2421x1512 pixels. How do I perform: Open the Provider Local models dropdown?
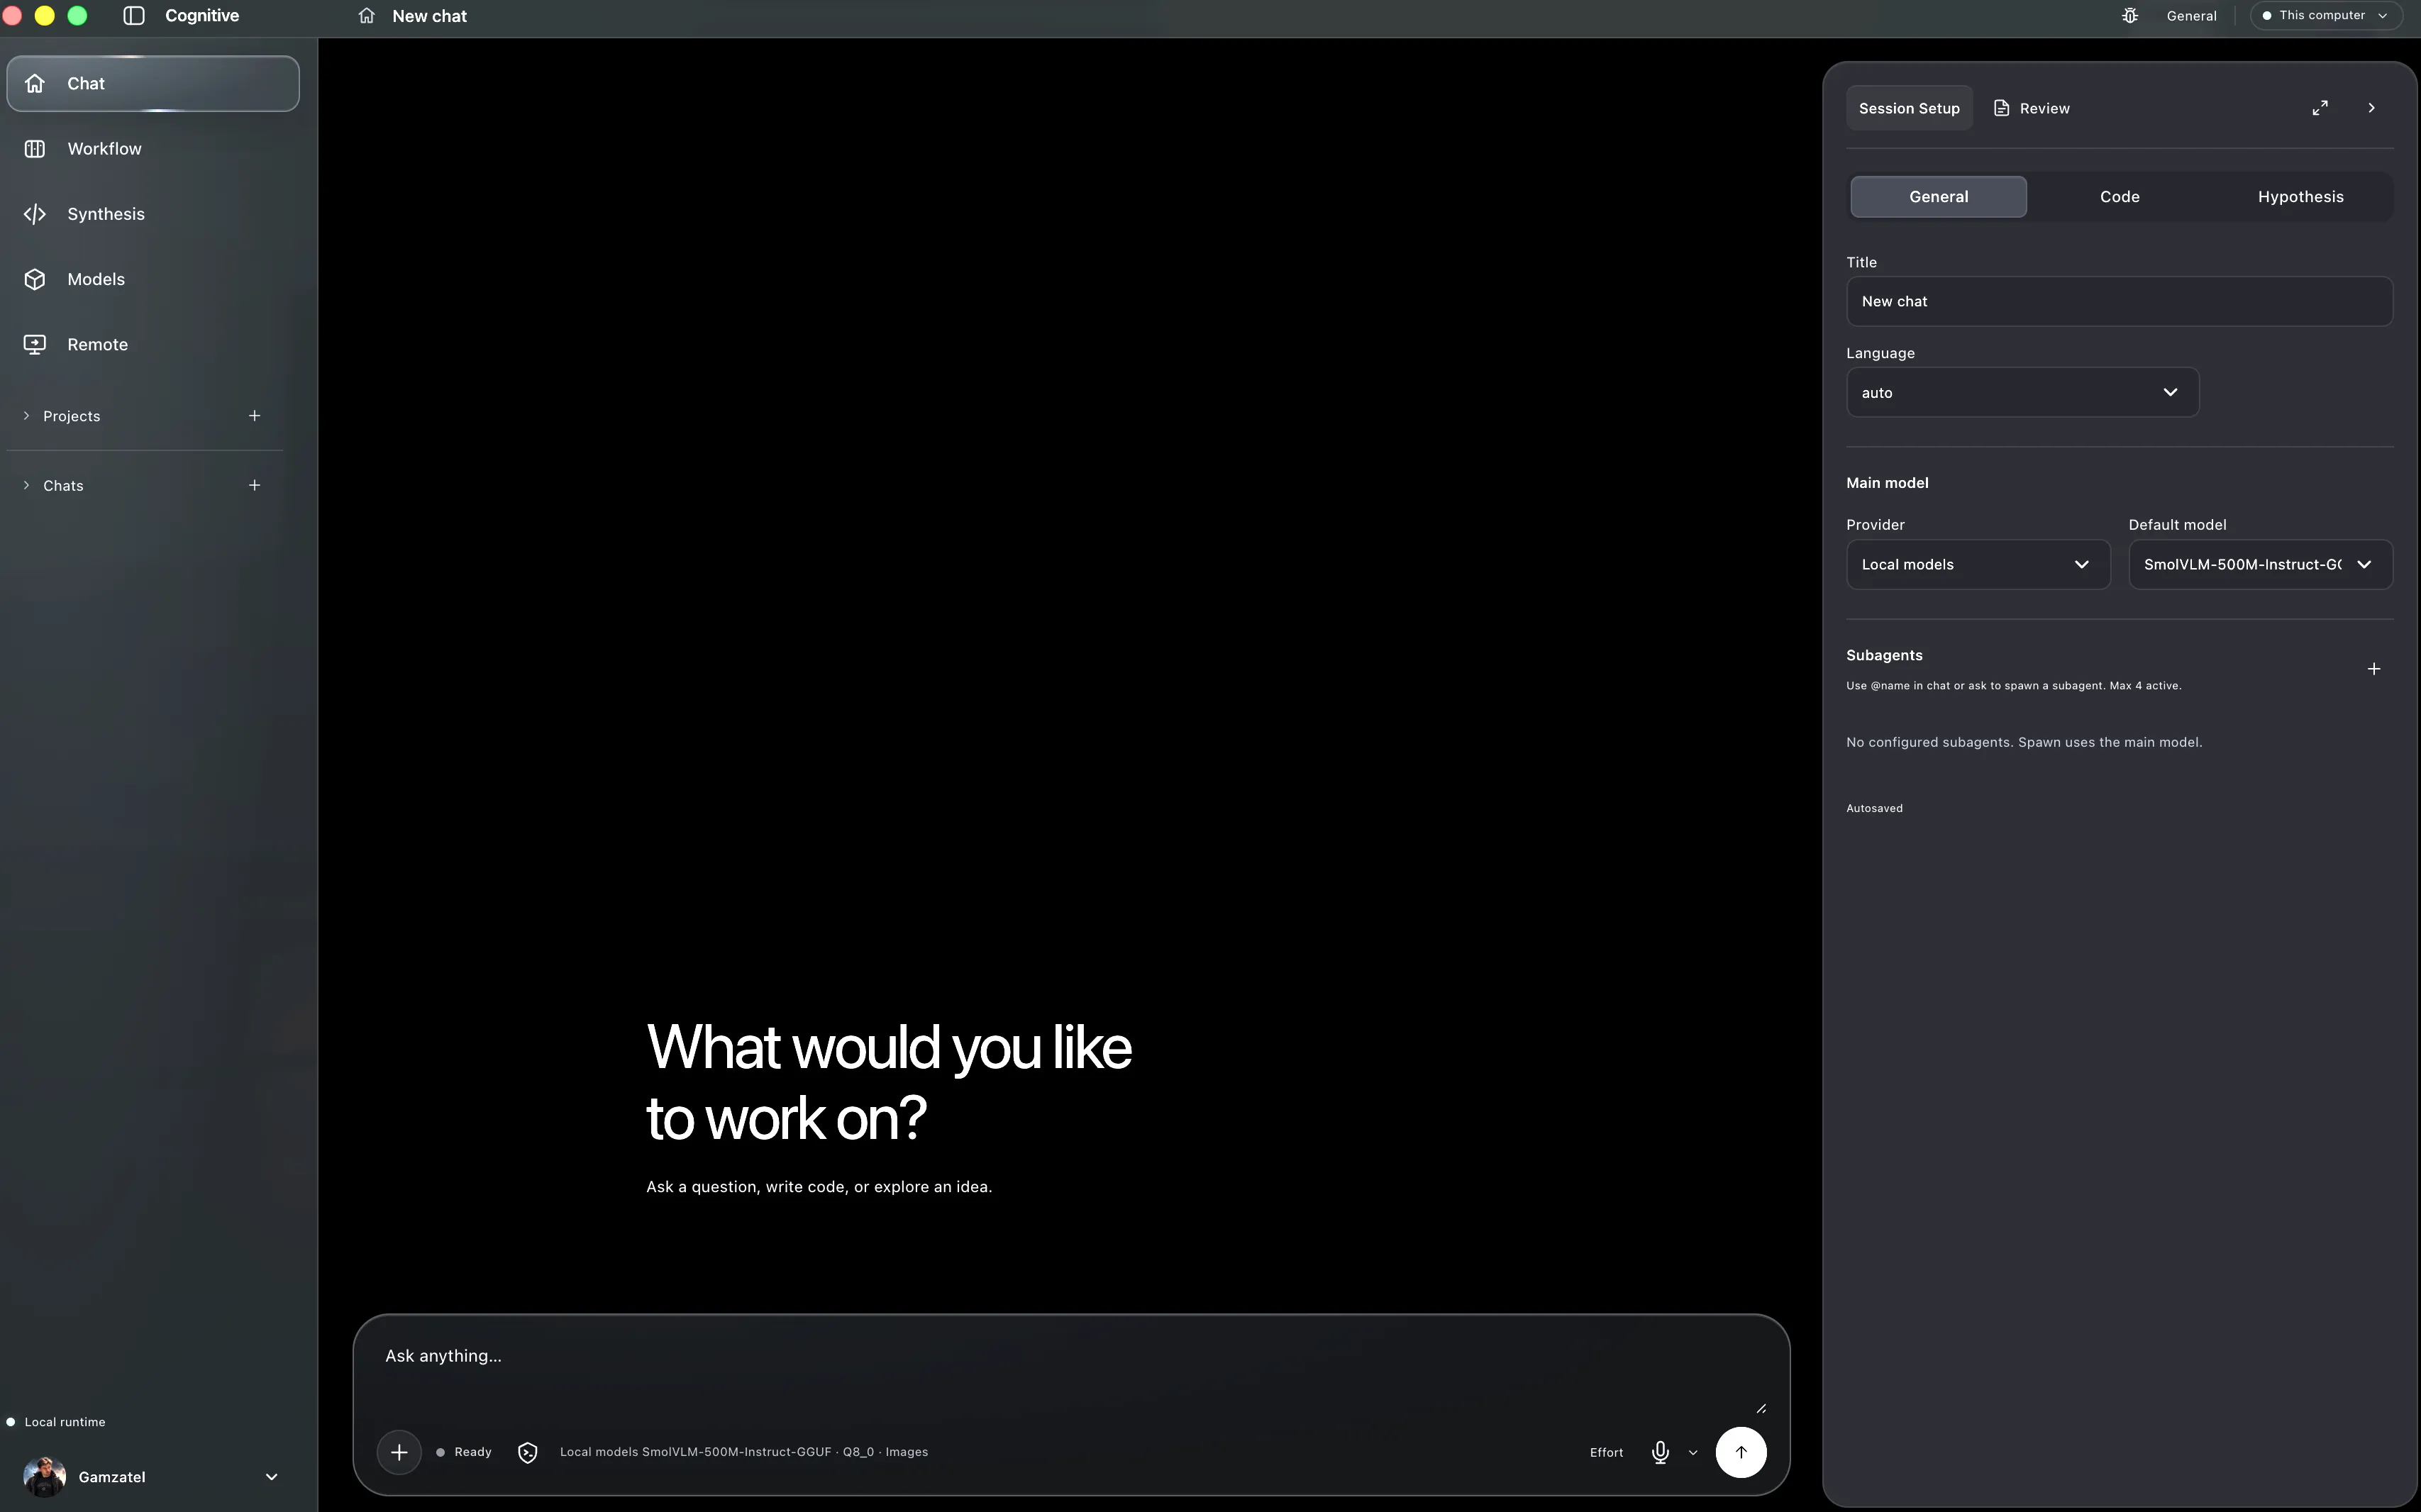pyautogui.click(x=1978, y=565)
